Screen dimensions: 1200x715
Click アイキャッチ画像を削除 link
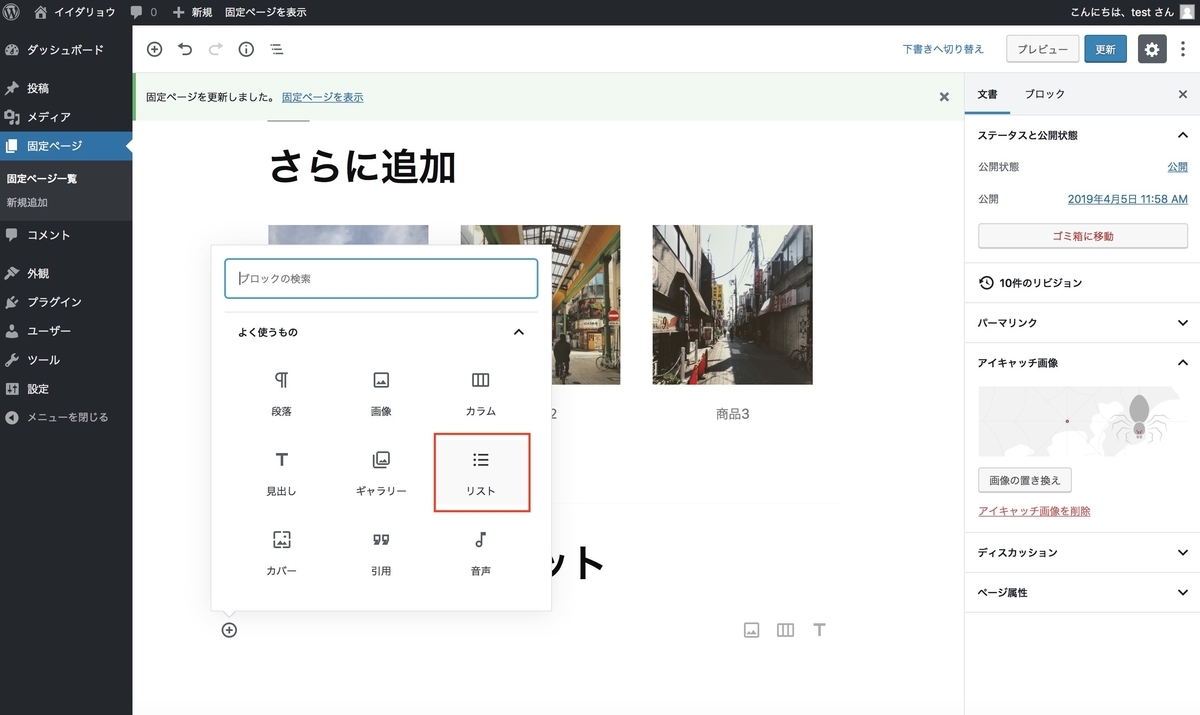pos(1034,511)
